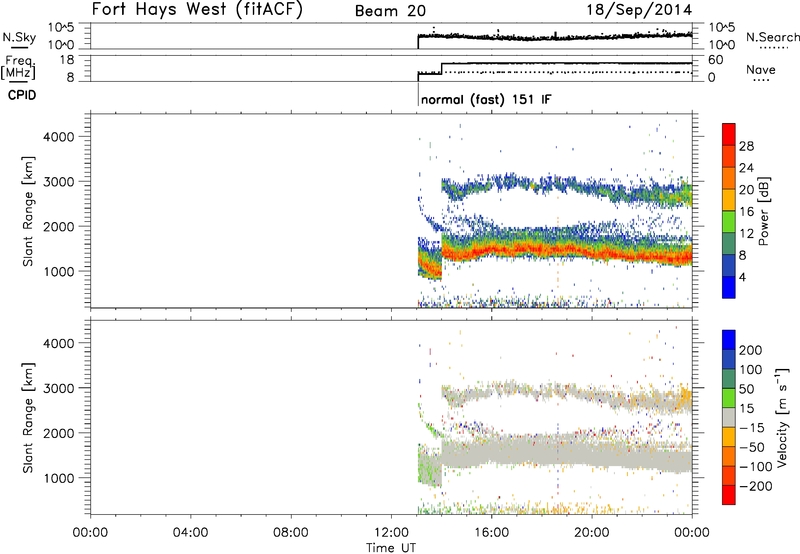Image resolution: width=800 pixels, height=554 pixels.
Task: Select the blue above-200 Velocity colorbar segment
Action: coord(729,340)
